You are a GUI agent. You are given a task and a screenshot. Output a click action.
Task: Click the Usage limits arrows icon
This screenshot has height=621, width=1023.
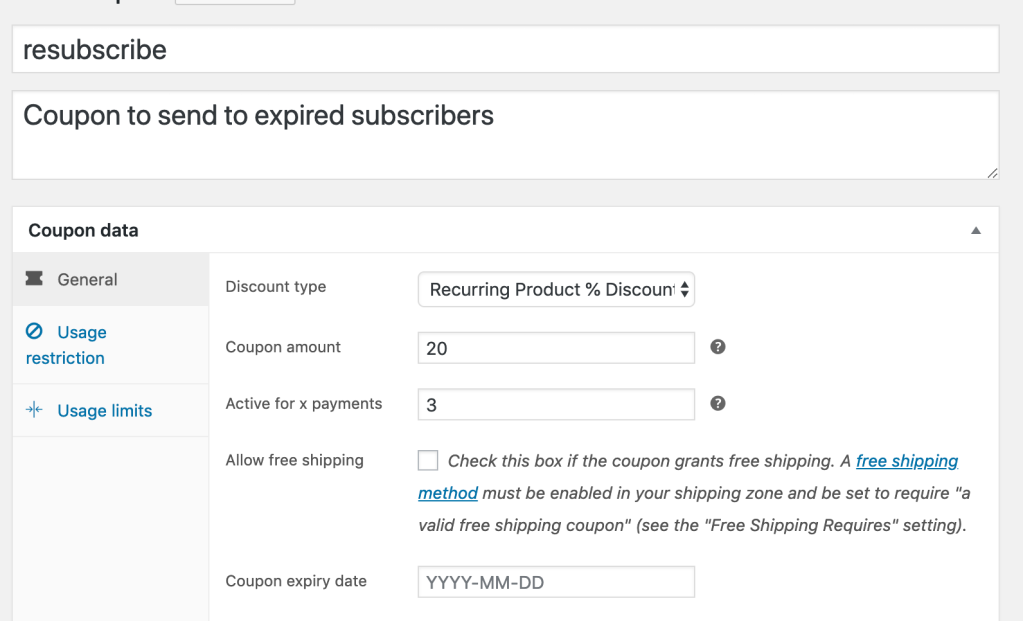point(35,410)
